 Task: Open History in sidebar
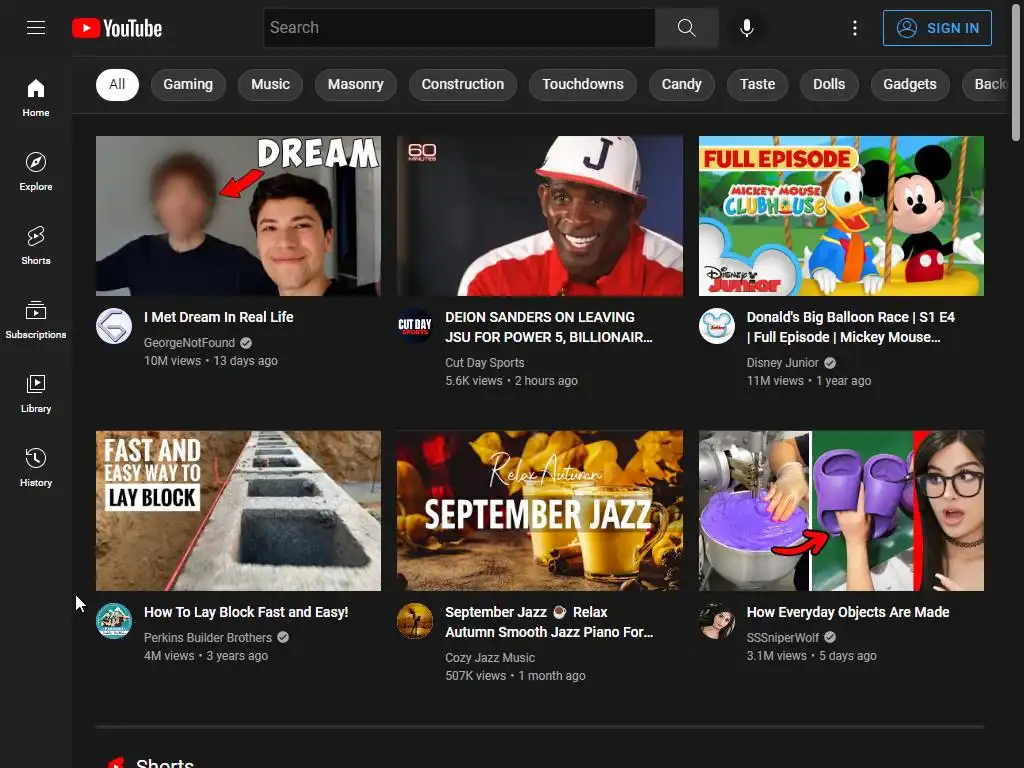click(36, 467)
